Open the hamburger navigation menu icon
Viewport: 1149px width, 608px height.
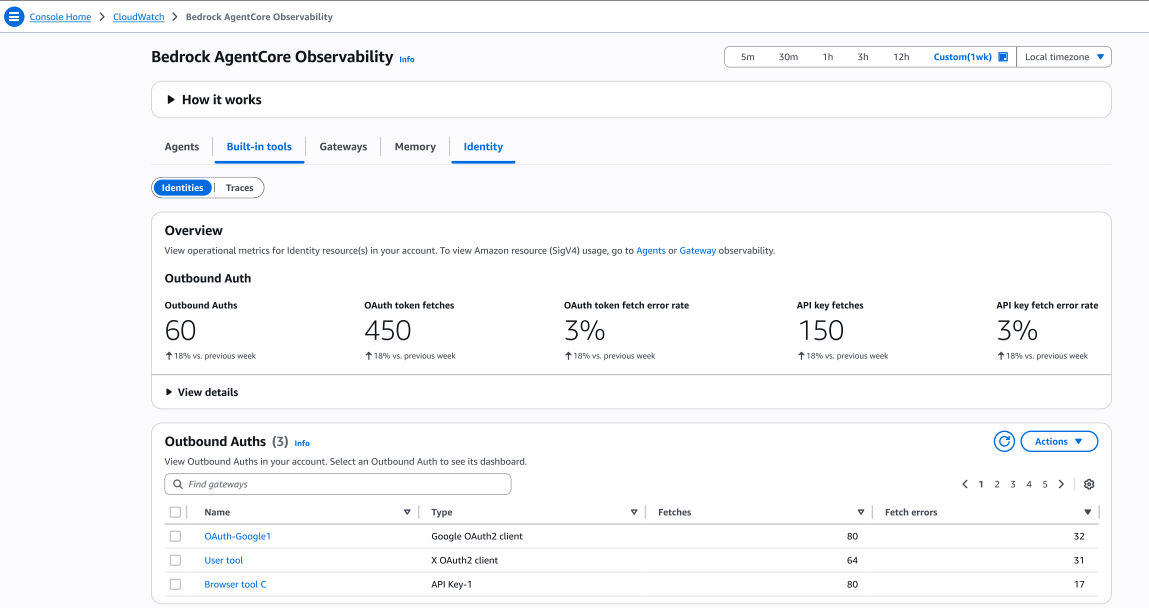(x=14, y=17)
